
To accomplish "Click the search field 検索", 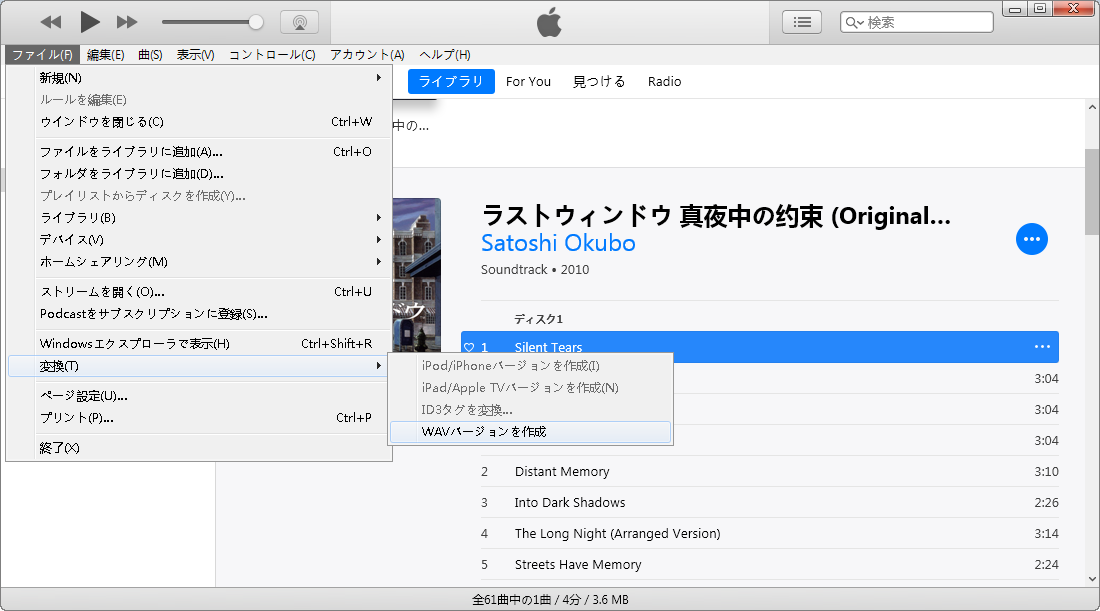I will tap(916, 22).
